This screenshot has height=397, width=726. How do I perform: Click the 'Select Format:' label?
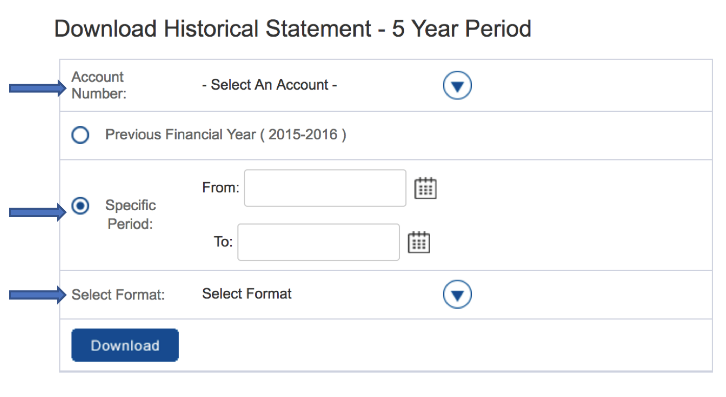click(118, 295)
